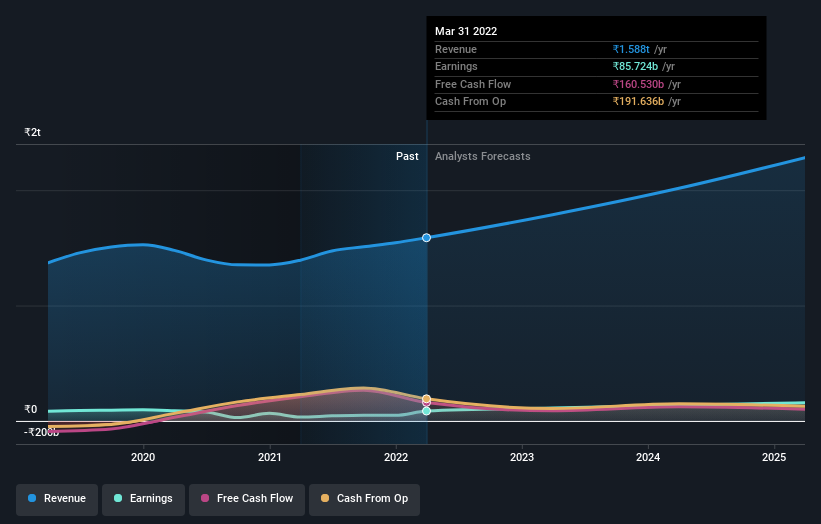This screenshot has width=821, height=524.
Task: Click the ₹191.636b cash from op value
Action: [x=638, y=102]
